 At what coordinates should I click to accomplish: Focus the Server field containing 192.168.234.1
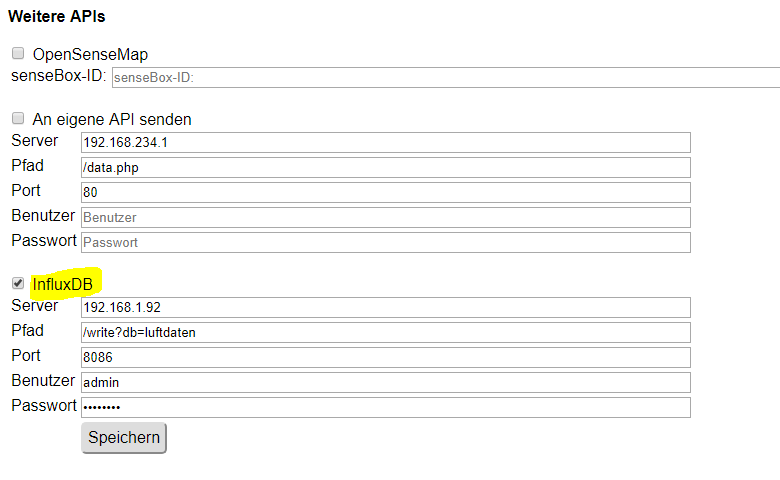point(385,142)
